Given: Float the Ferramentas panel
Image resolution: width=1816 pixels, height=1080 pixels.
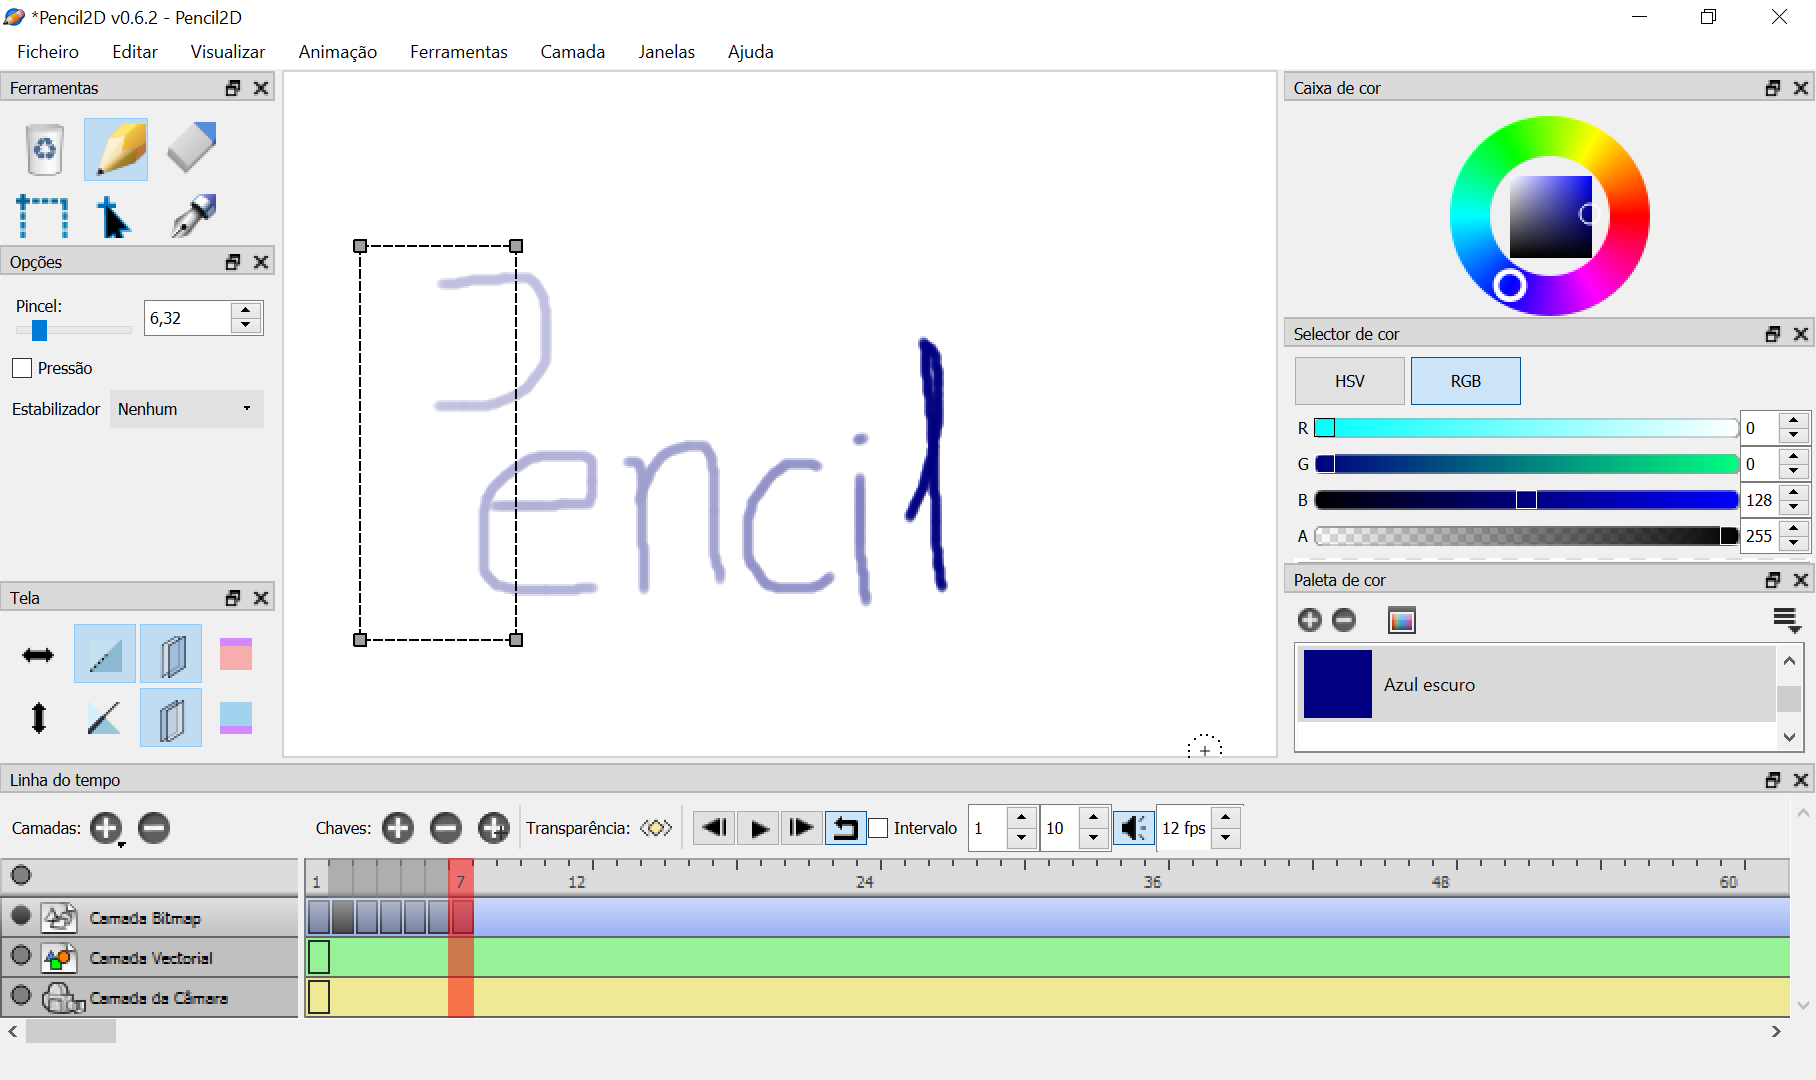Looking at the screenshot, I should [233, 88].
